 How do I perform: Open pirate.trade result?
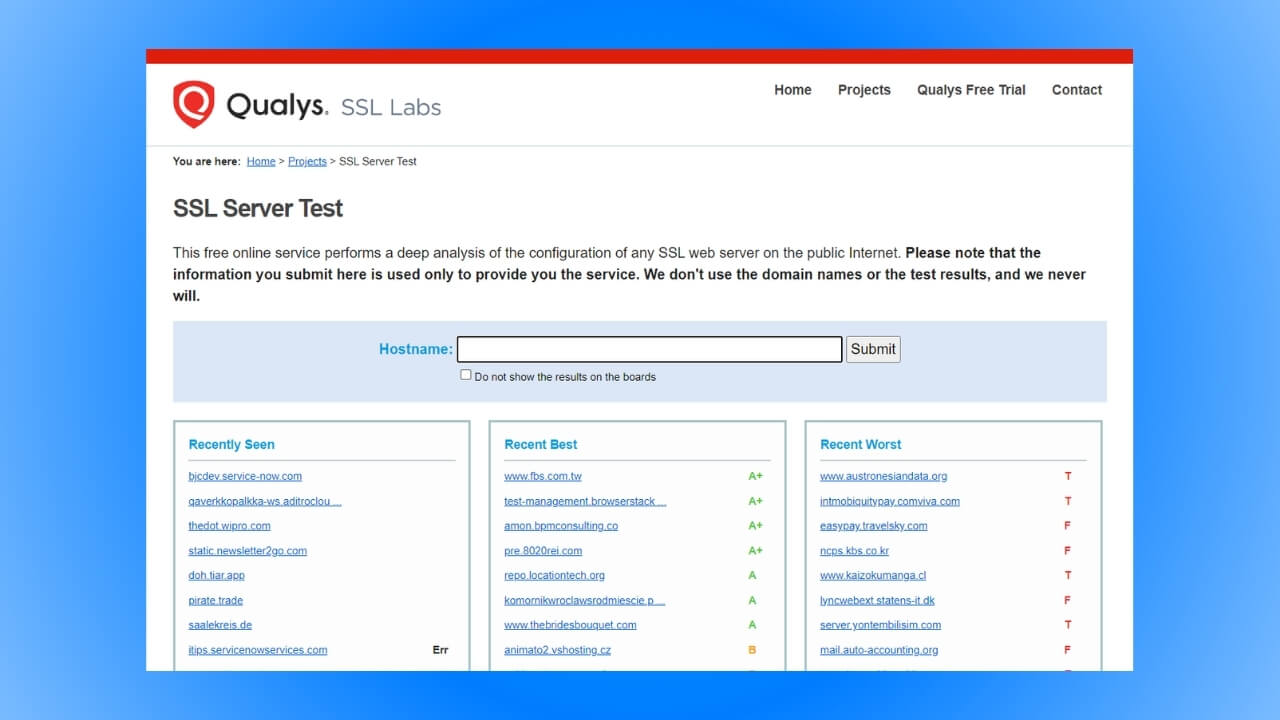215,601
